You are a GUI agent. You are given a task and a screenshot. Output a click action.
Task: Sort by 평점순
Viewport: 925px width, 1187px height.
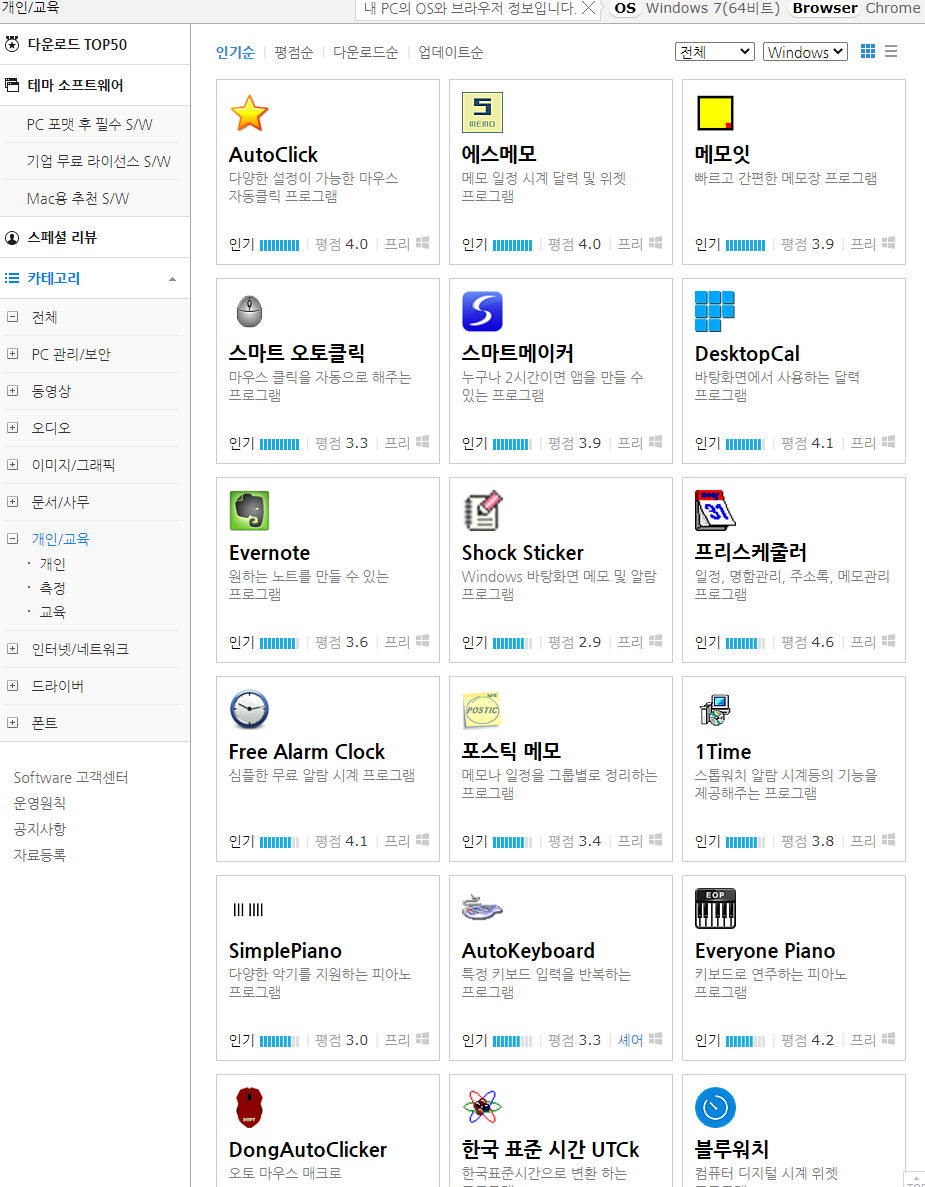click(294, 52)
